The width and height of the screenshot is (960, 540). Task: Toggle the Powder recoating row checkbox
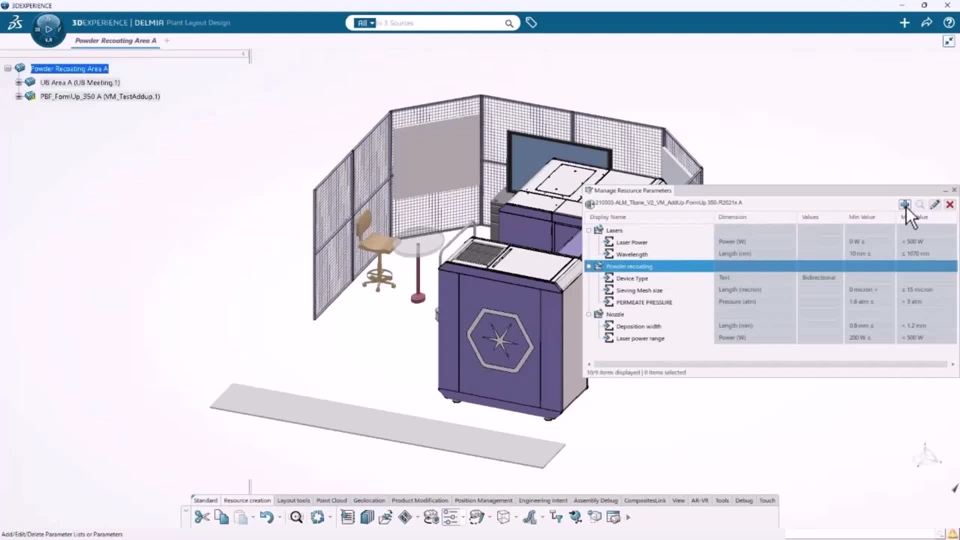pyautogui.click(x=589, y=266)
